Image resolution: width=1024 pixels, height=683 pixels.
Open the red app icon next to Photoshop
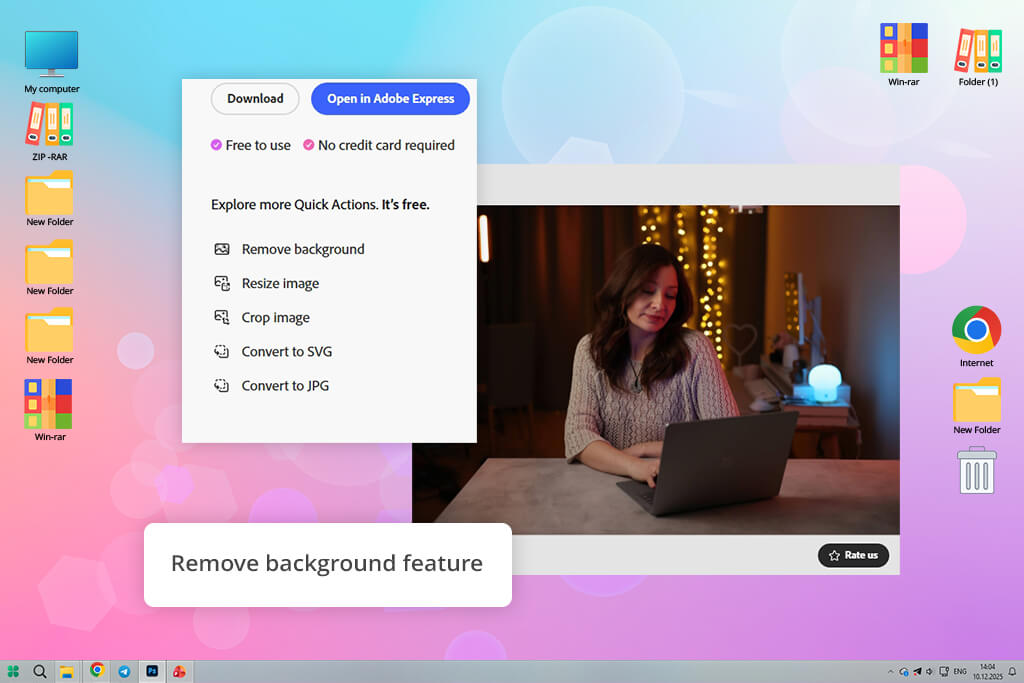pos(179,671)
